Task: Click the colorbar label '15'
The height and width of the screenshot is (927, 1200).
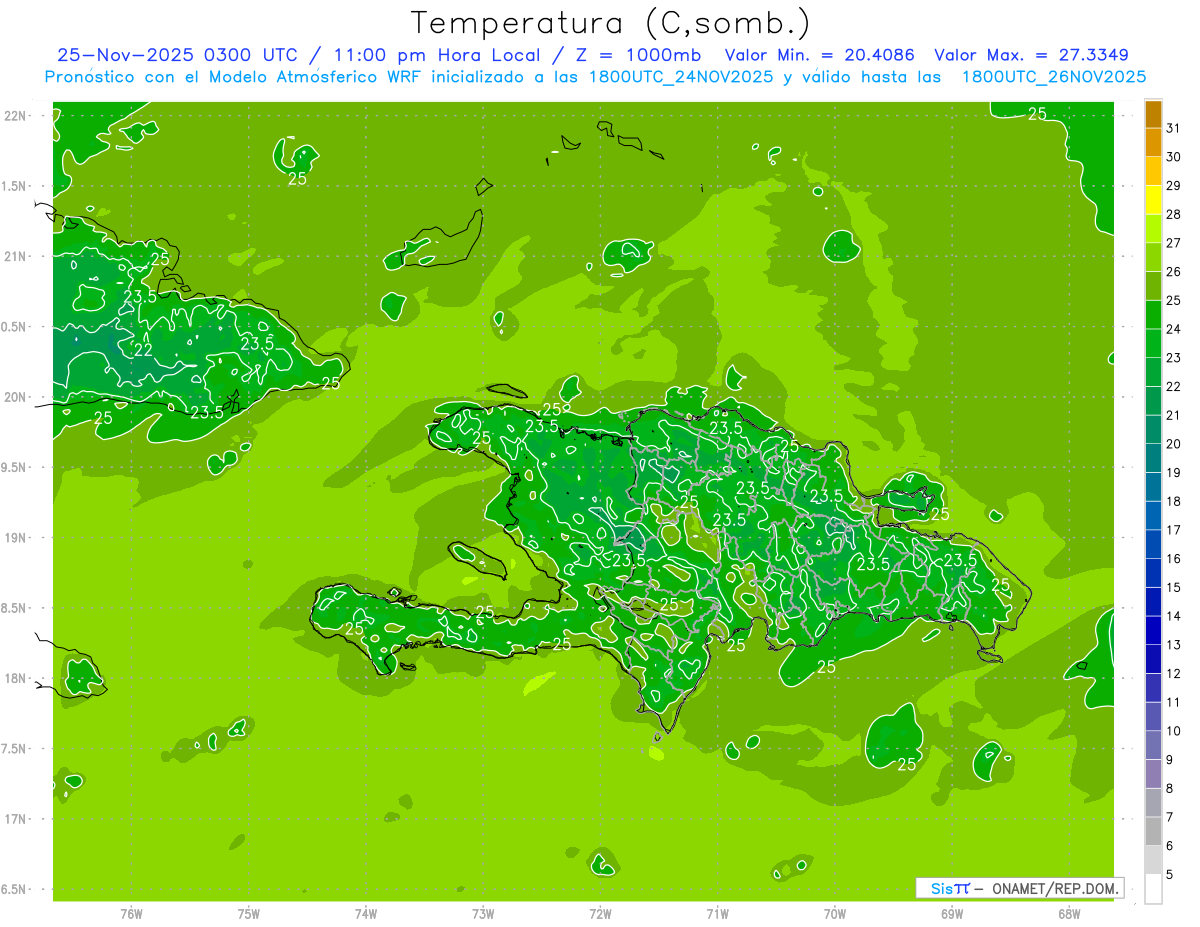Action: (1173, 588)
